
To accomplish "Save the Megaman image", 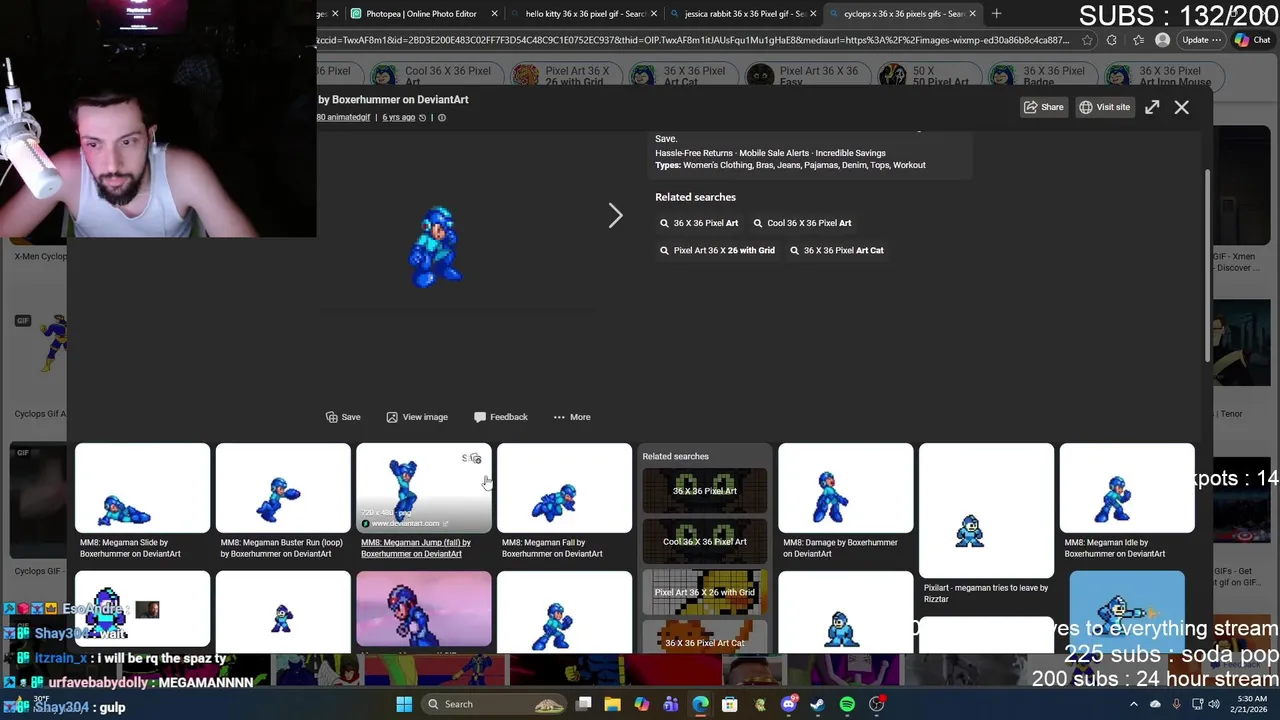I will [343, 417].
